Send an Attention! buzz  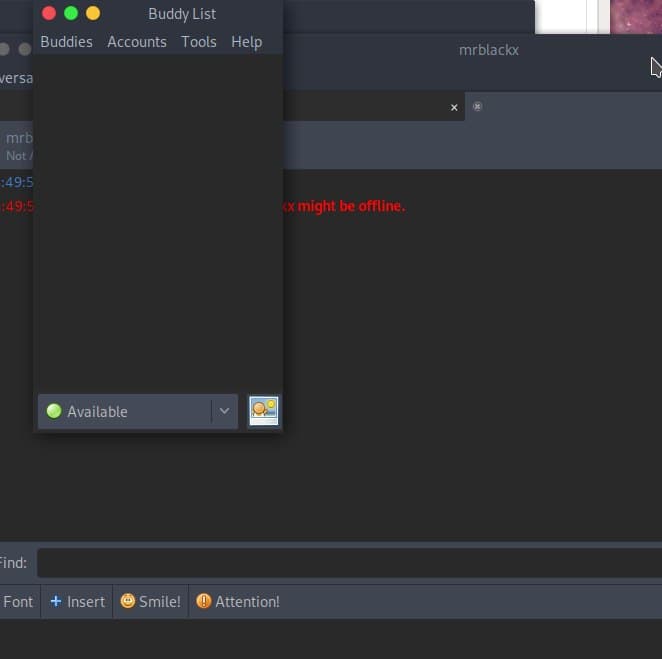[238, 602]
